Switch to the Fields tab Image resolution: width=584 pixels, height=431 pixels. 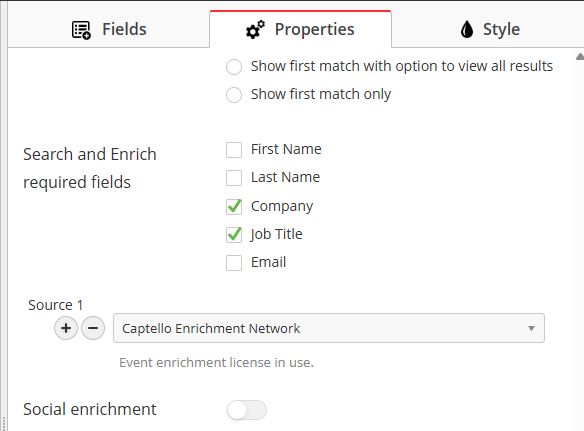(109, 29)
